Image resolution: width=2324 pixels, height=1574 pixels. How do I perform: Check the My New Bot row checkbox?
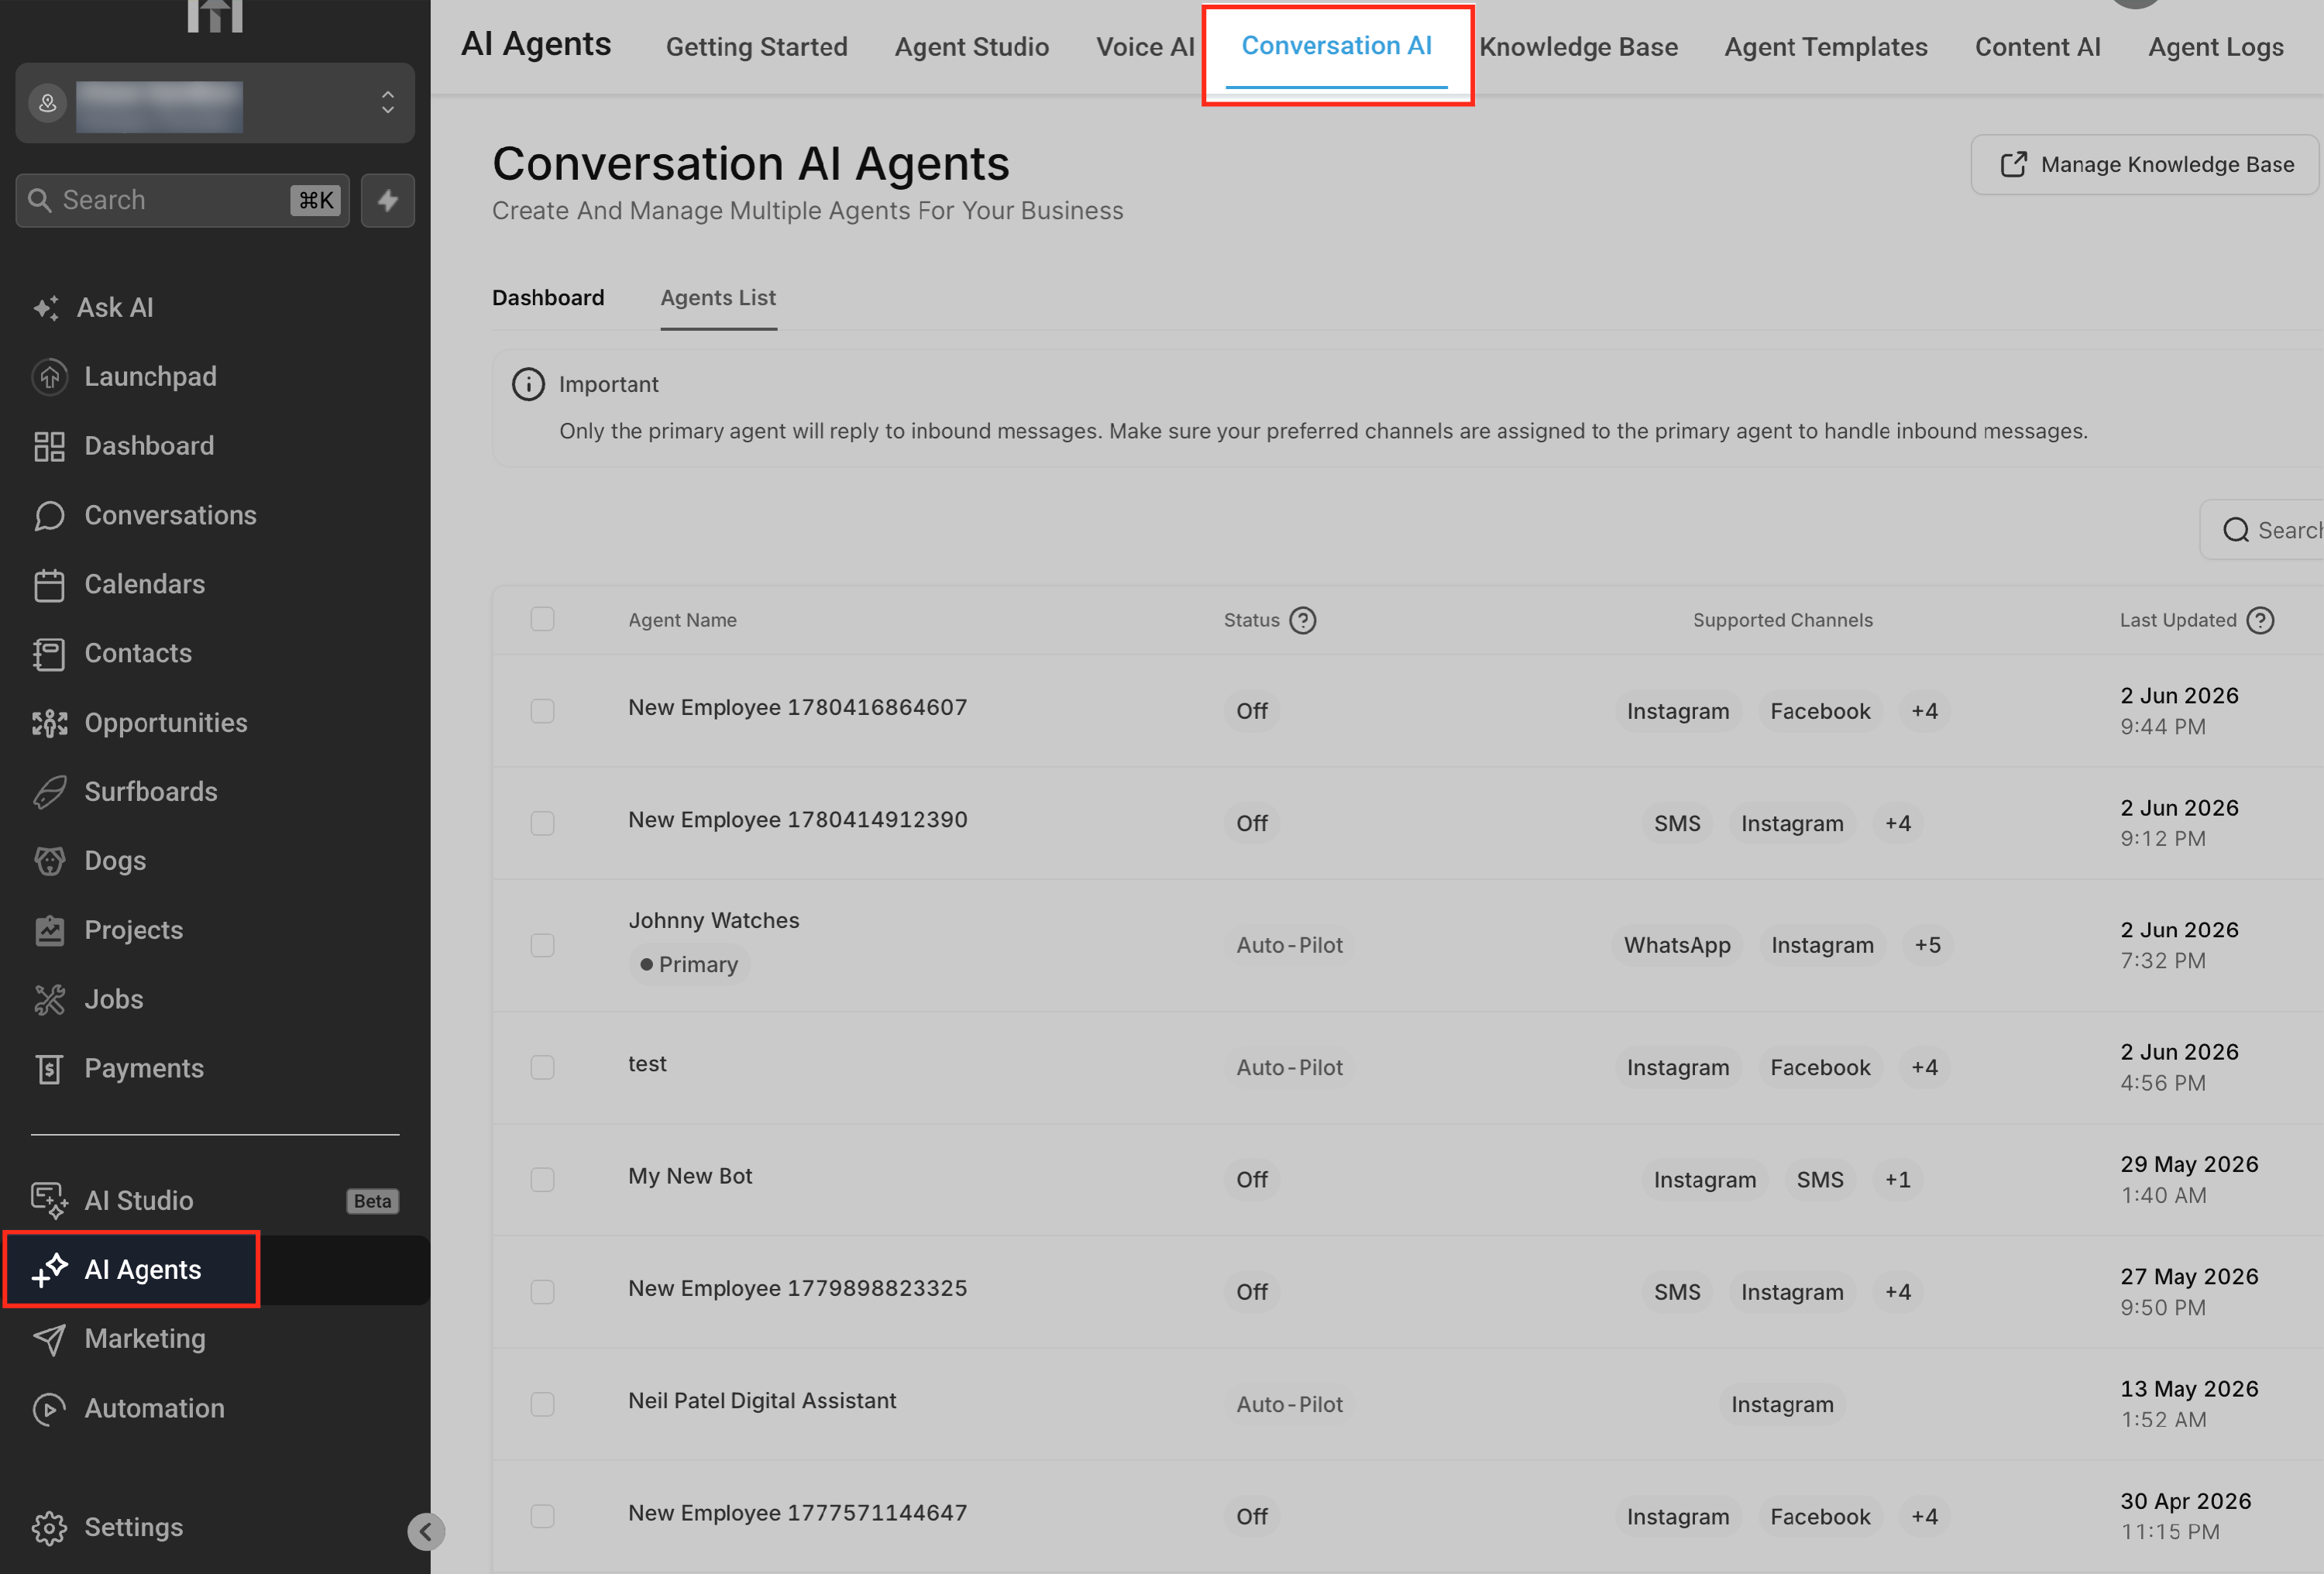(542, 1179)
